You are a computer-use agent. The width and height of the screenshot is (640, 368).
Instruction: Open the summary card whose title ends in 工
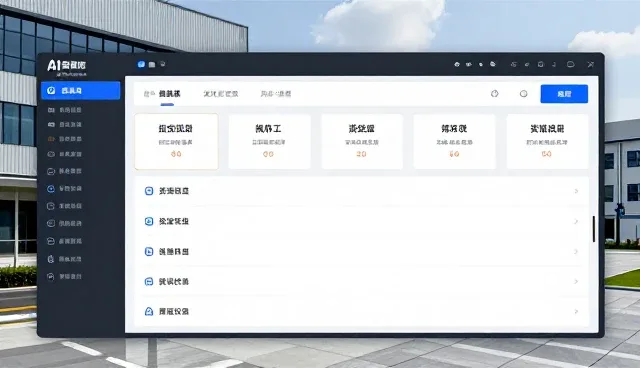(269, 141)
